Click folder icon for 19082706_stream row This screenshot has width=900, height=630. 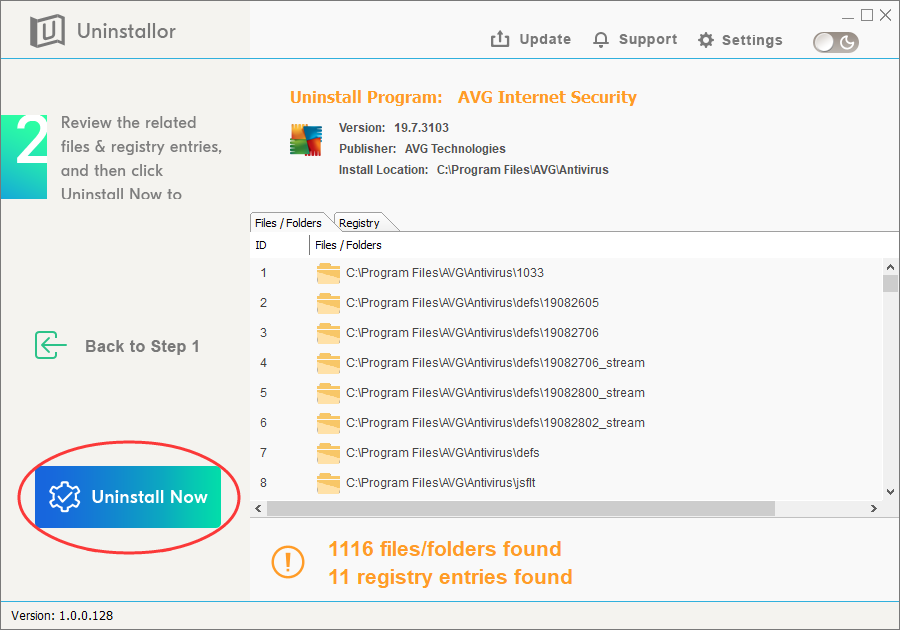(x=328, y=363)
